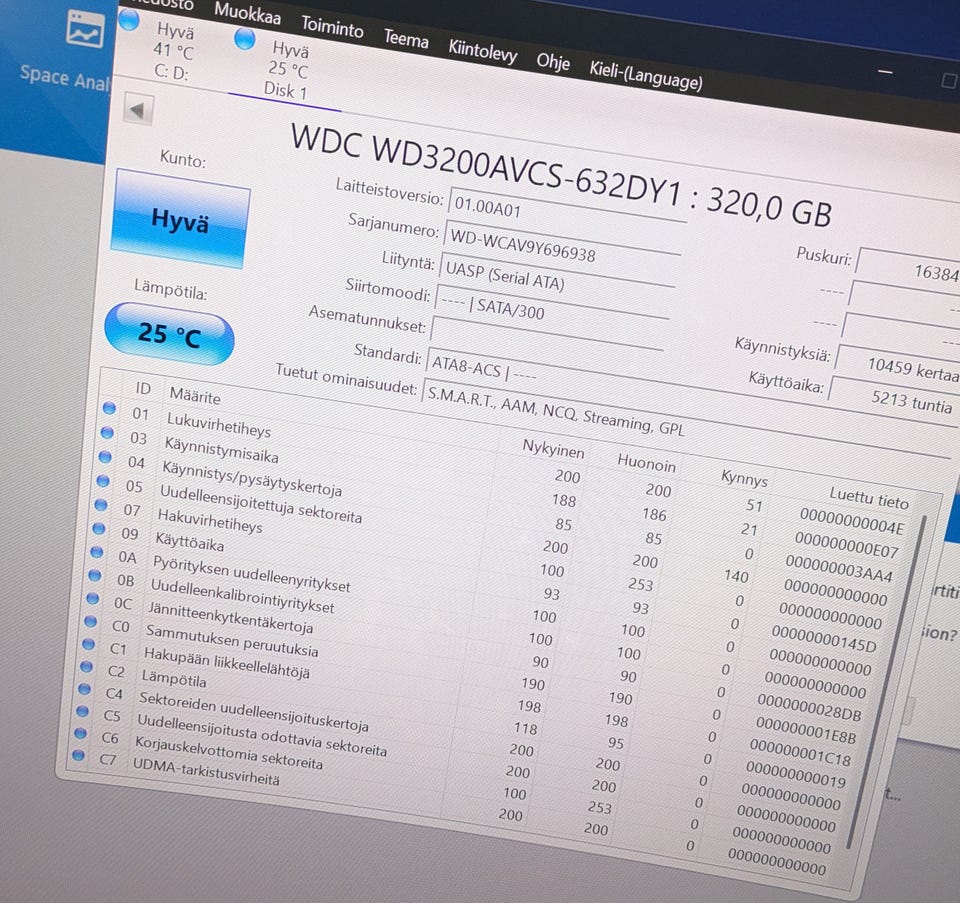Click the 25 °C temperature button
Image resolution: width=960 pixels, height=903 pixels.
point(169,334)
